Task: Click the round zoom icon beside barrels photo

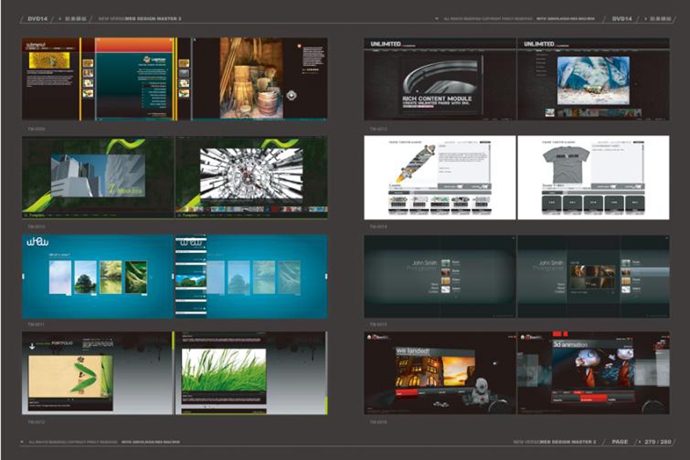Action: tap(291, 95)
